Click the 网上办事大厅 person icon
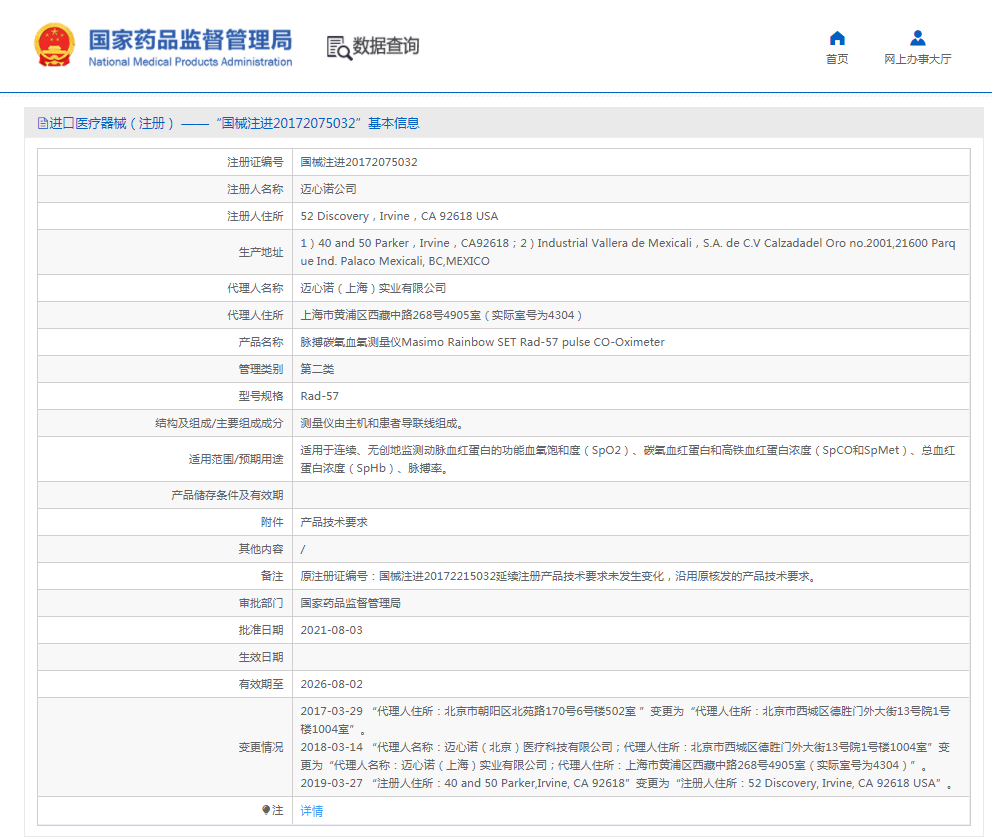 click(917, 38)
